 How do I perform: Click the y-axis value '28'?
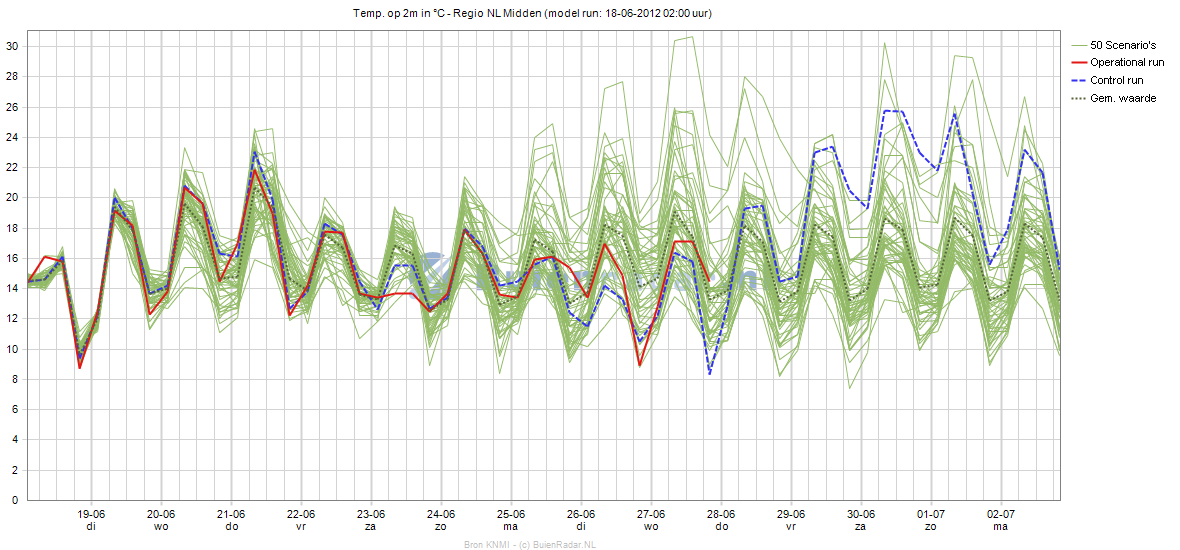[12, 77]
